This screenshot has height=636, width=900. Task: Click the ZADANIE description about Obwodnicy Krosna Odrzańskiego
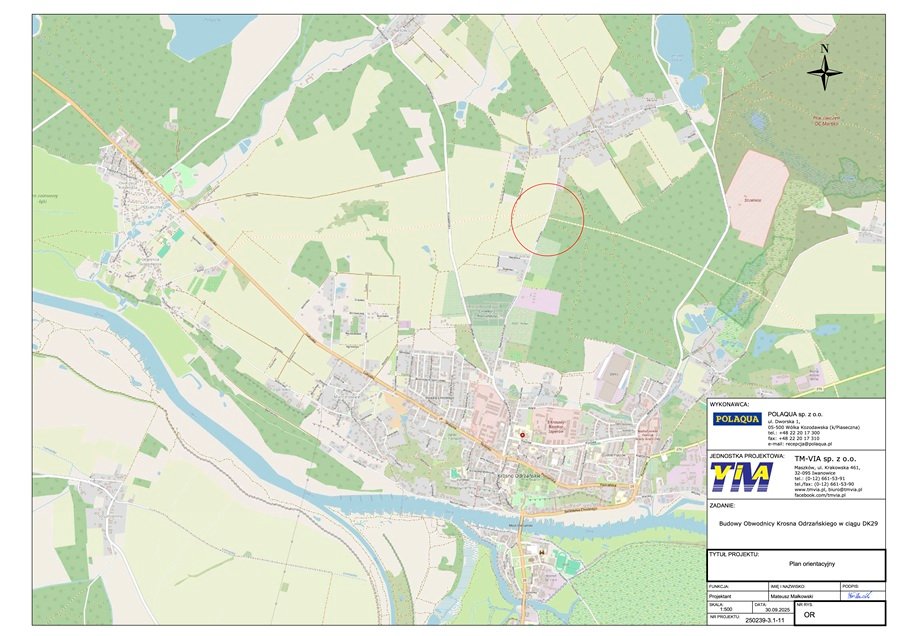coord(799,523)
